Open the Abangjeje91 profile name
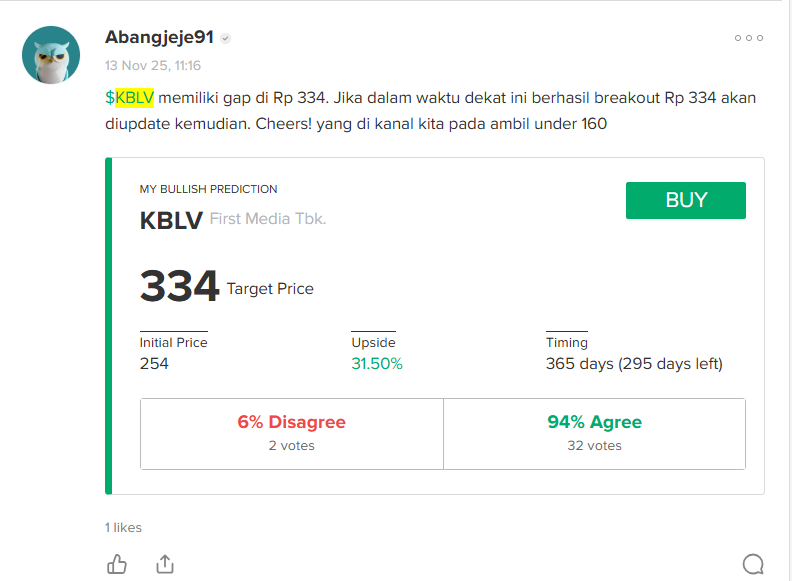 tap(159, 38)
